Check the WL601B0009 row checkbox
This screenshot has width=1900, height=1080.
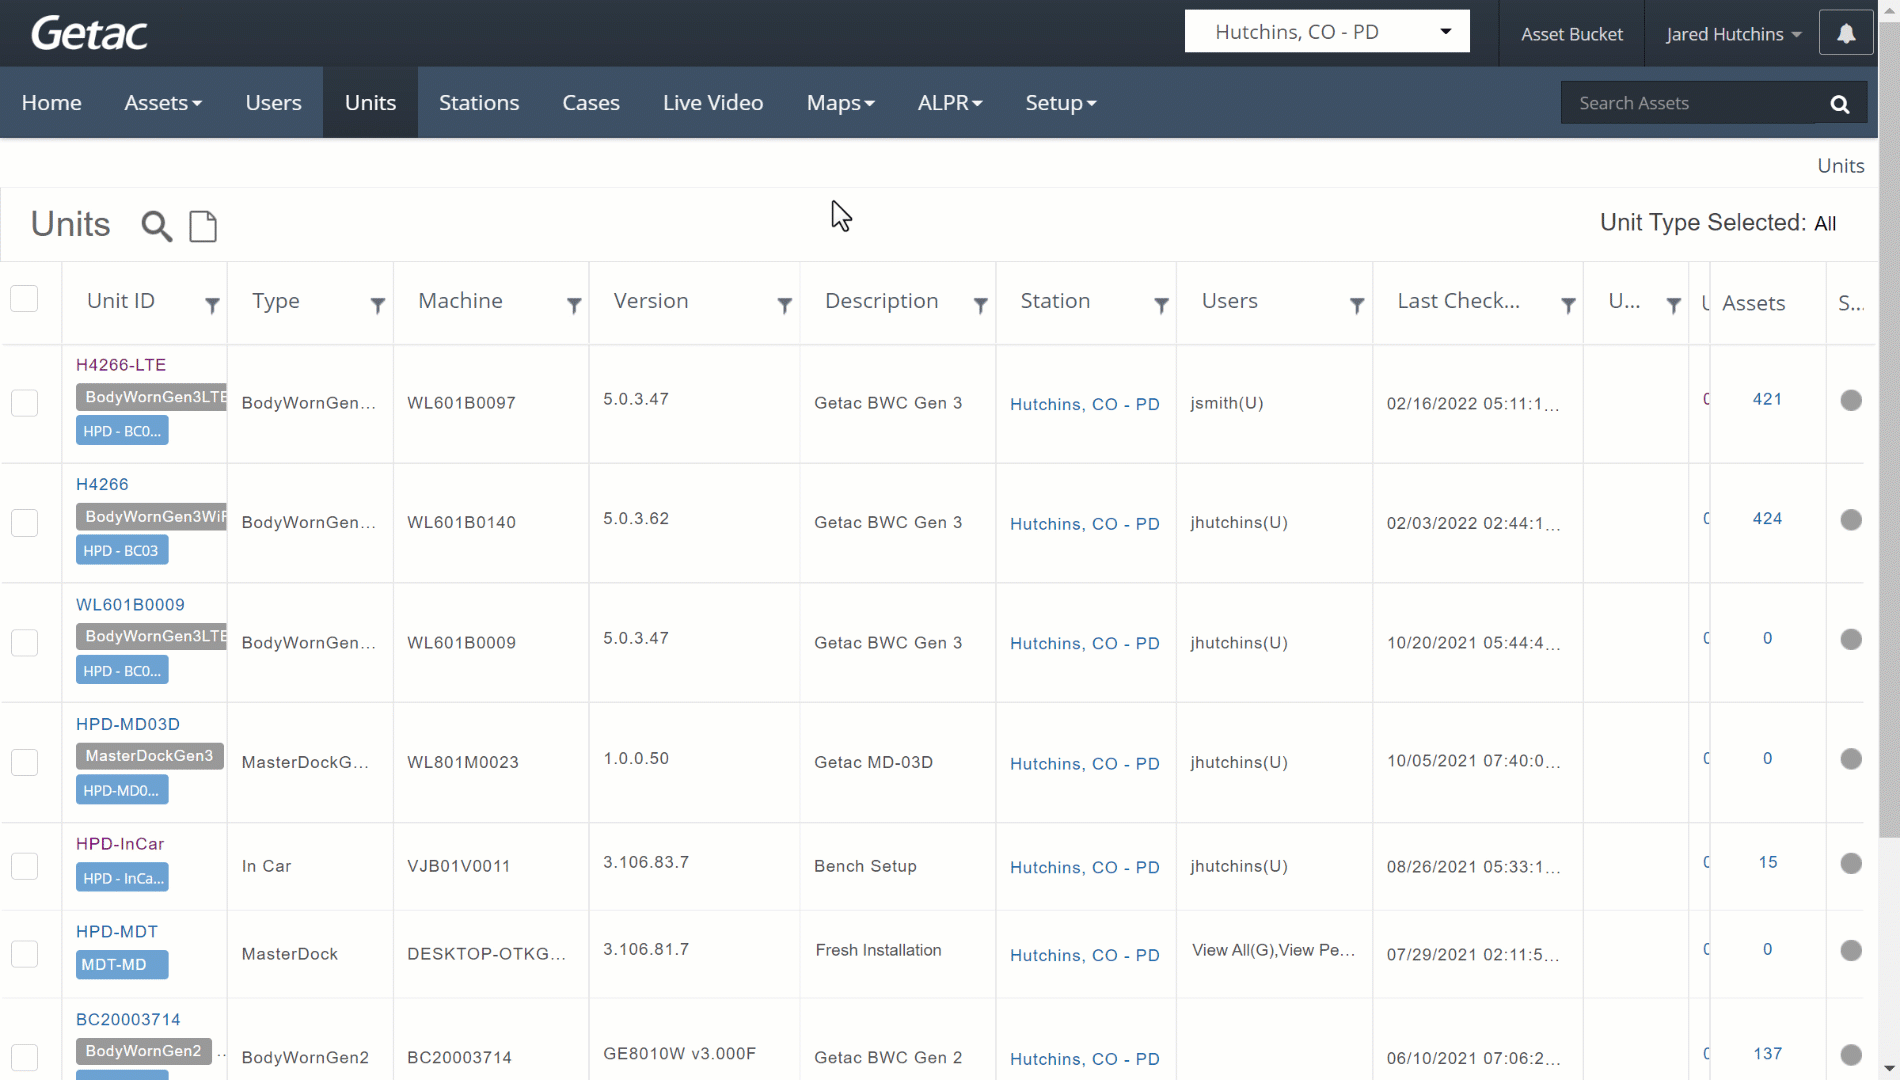click(24, 642)
